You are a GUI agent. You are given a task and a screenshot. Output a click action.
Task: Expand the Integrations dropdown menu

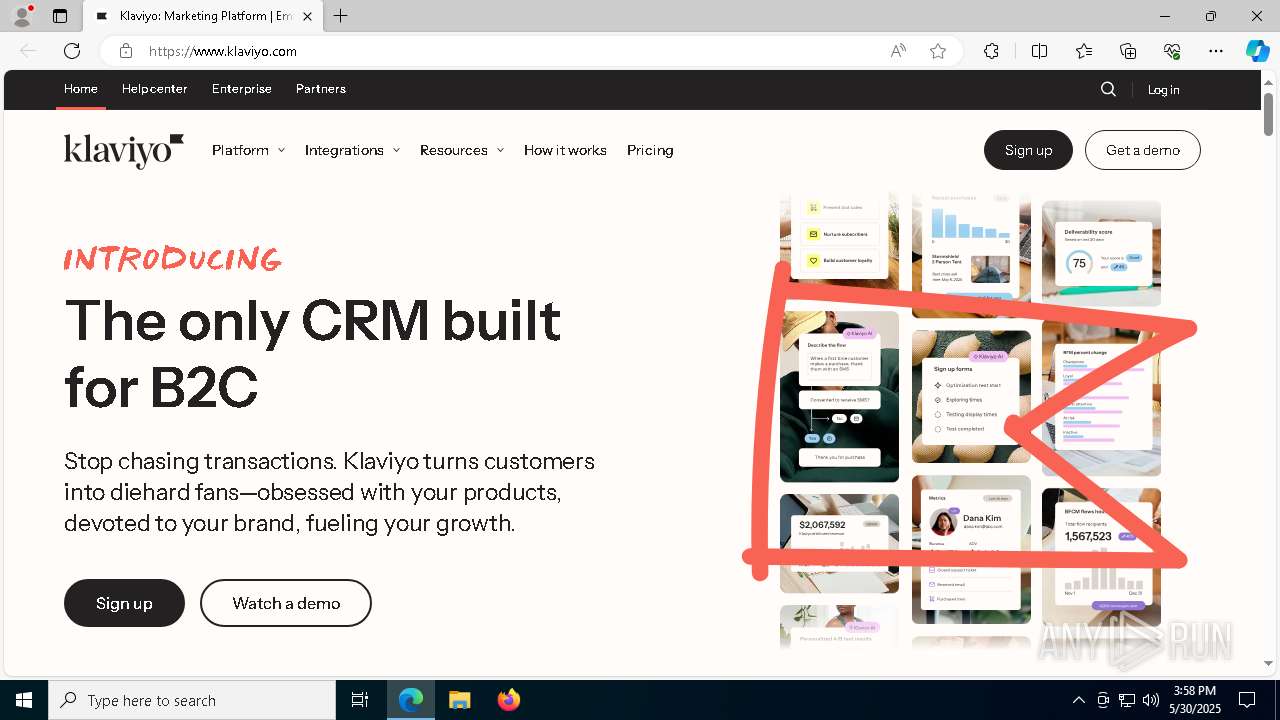click(x=352, y=150)
